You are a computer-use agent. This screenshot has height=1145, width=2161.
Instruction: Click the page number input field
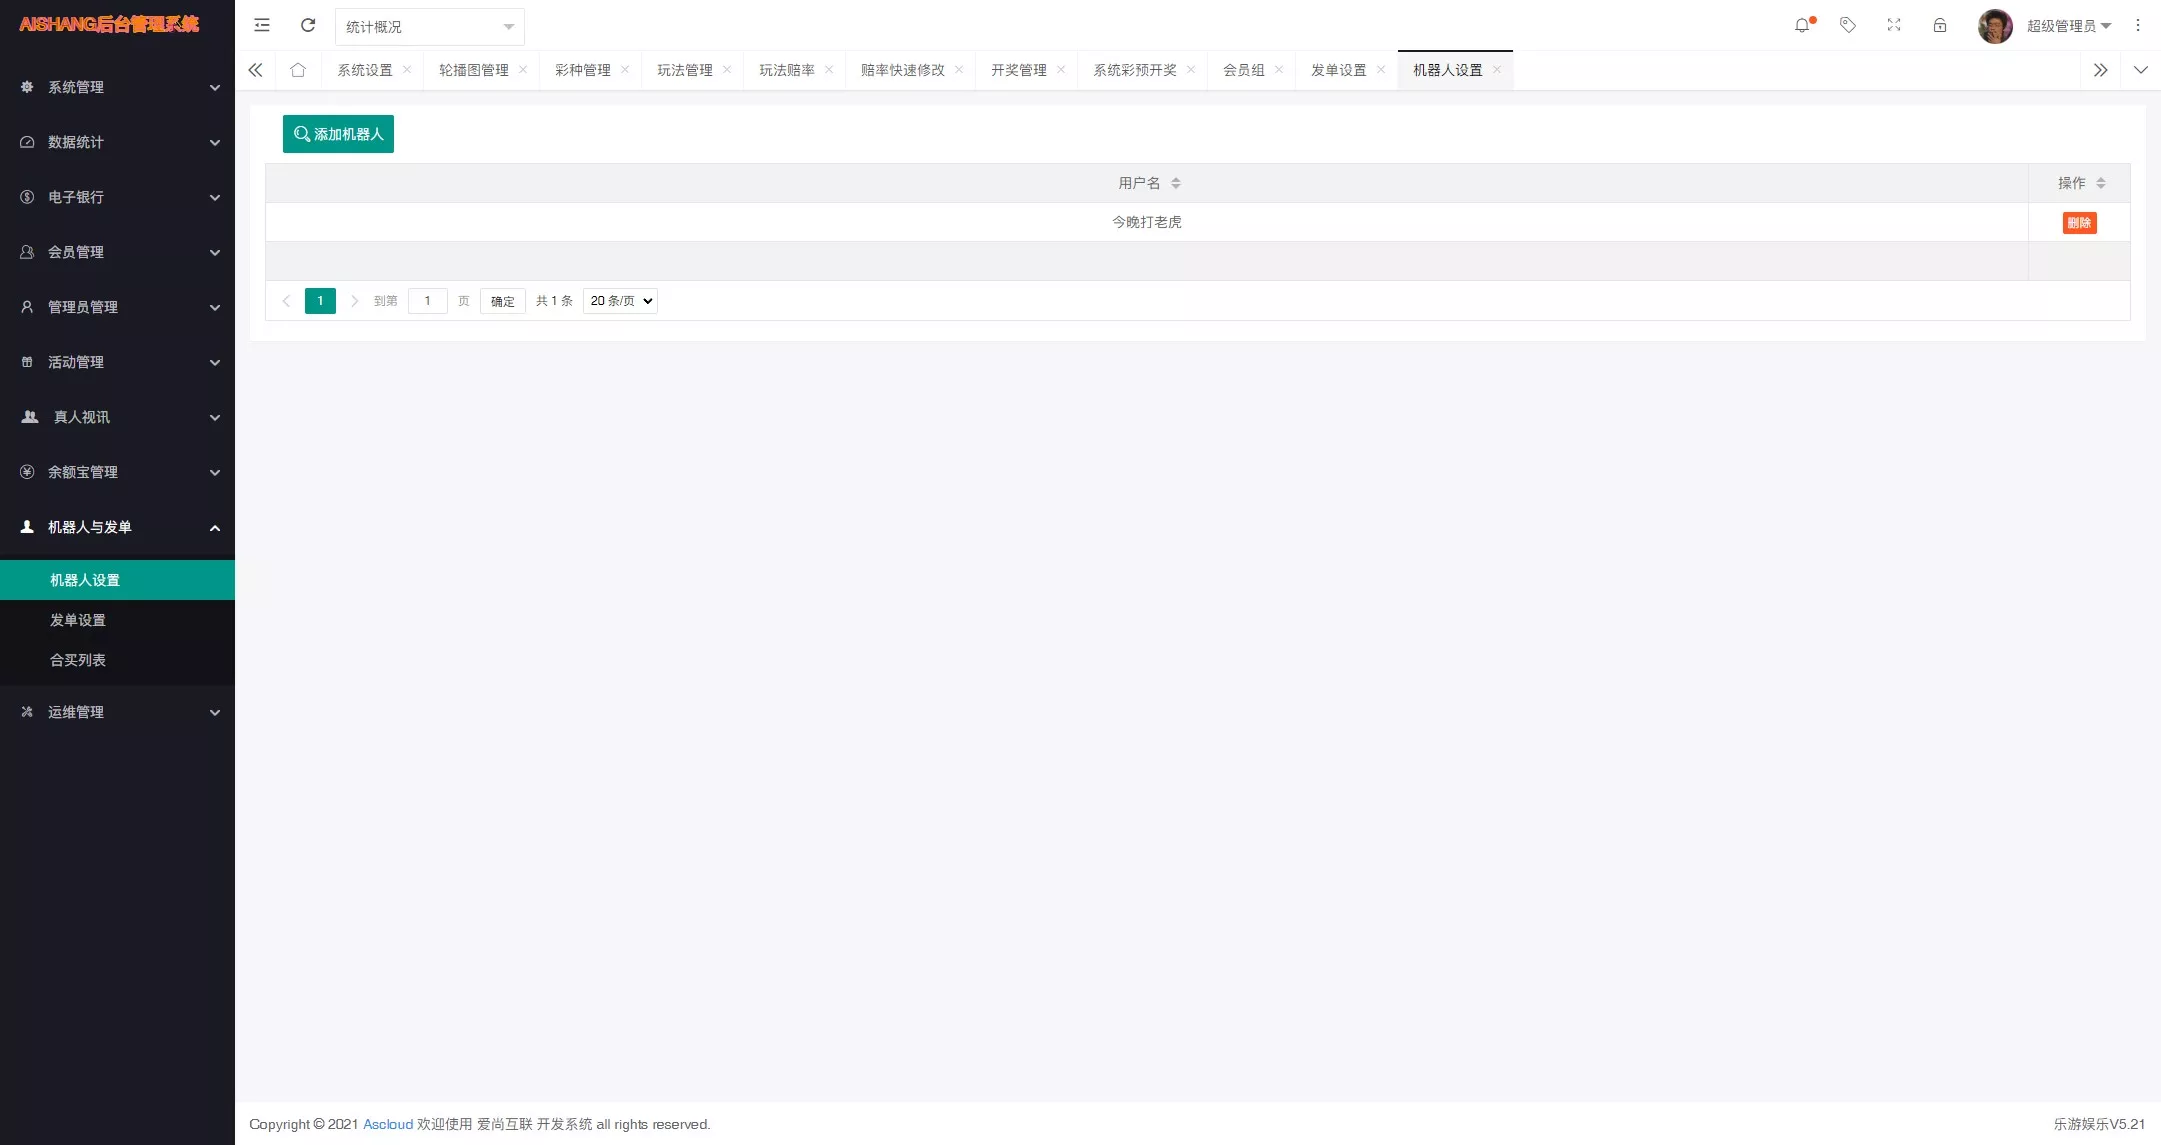pyautogui.click(x=428, y=300)
